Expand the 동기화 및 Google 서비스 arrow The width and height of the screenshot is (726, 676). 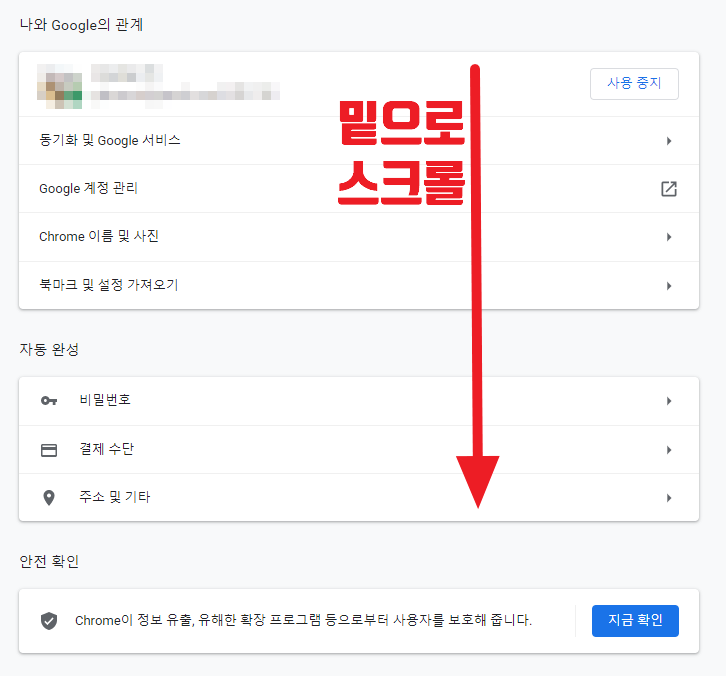(x=669, y=141)
